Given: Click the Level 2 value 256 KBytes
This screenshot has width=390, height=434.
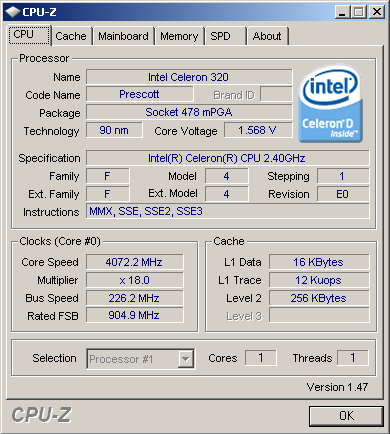Looking at the screenshot, I should 319,298.
